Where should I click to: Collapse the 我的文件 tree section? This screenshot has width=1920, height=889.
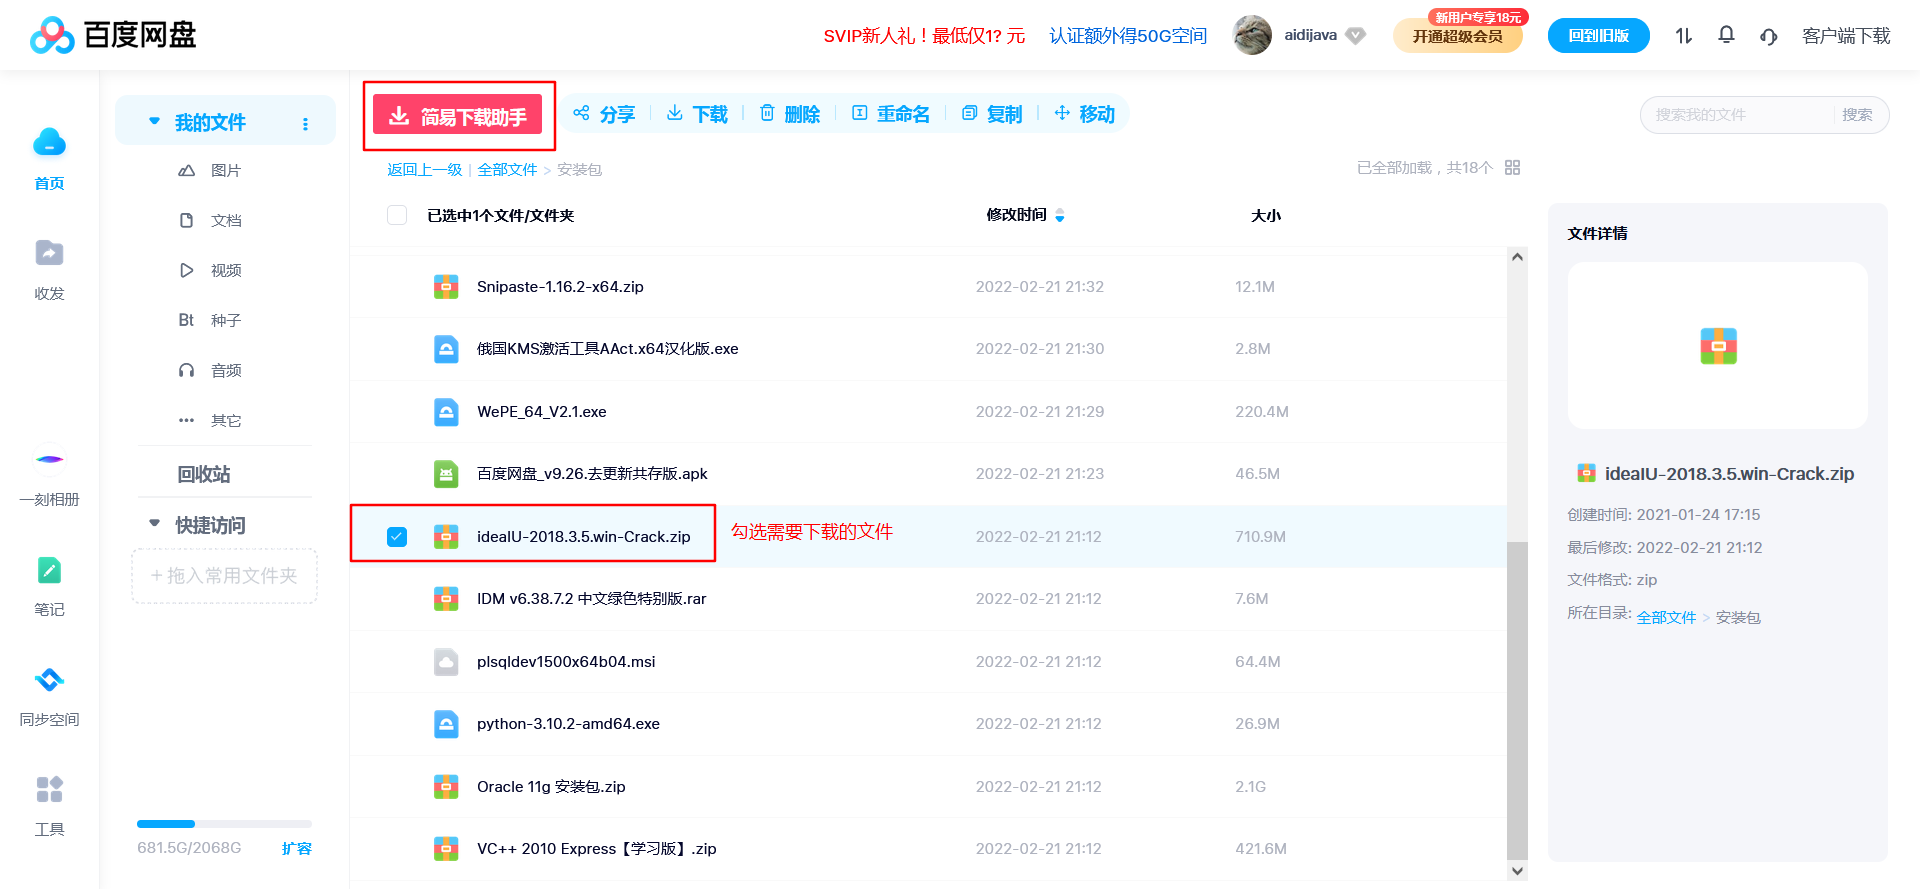click(154, 121)
